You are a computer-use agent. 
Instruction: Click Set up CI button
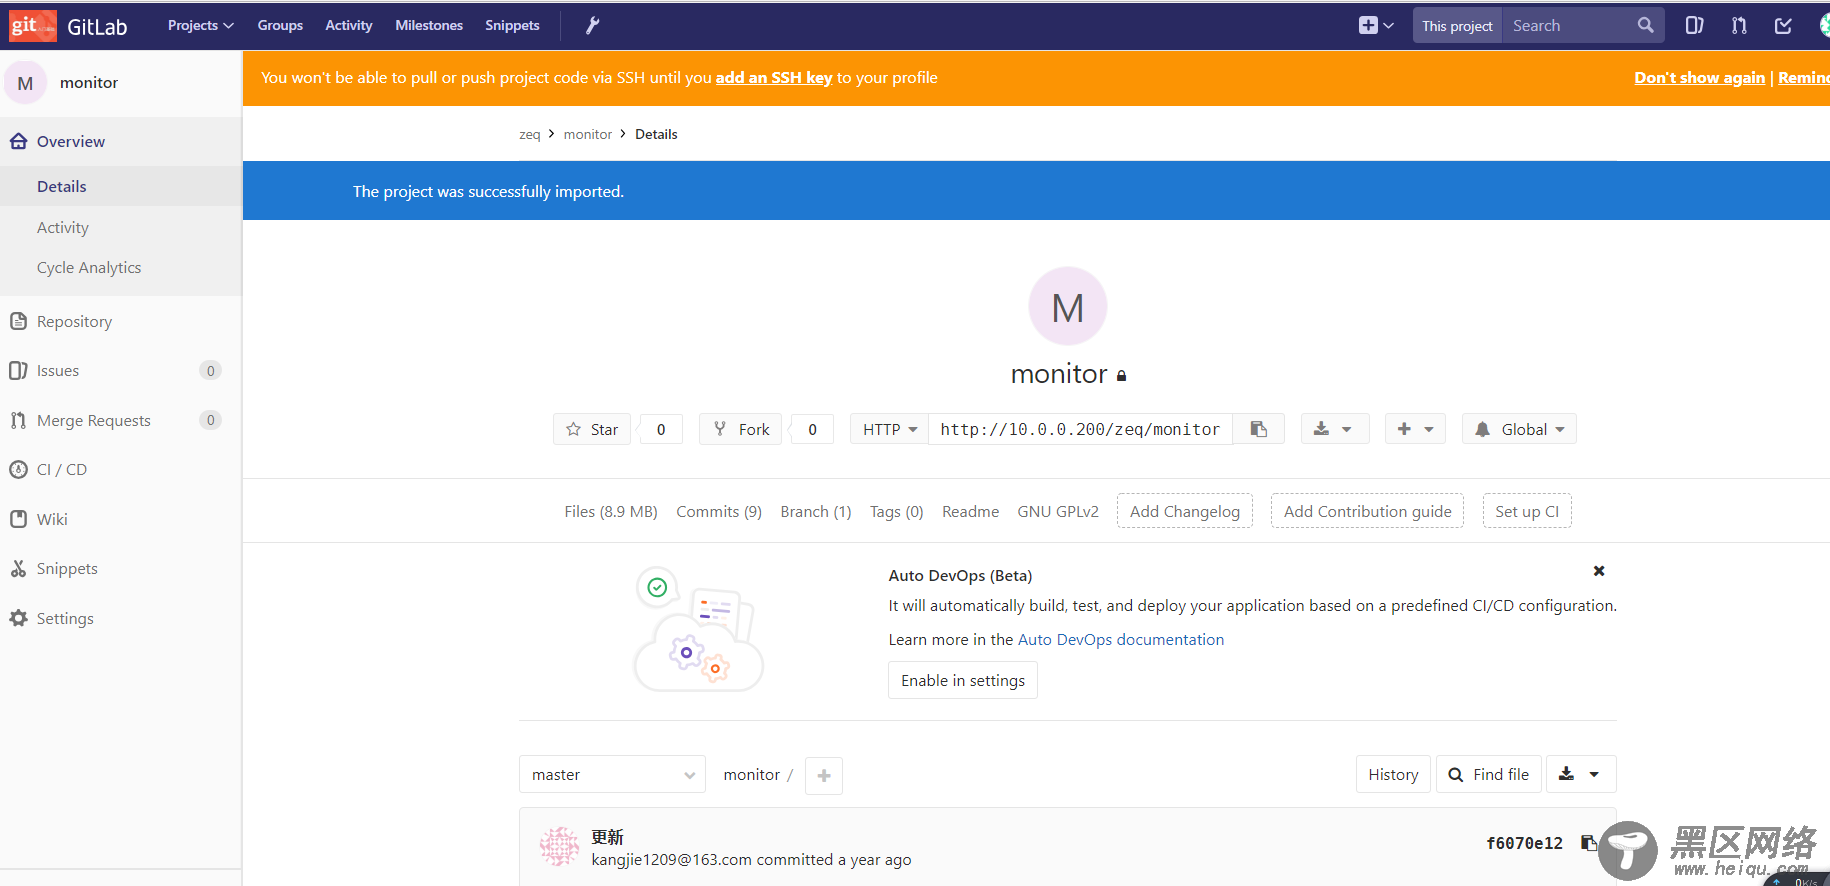click(1527, 512)
